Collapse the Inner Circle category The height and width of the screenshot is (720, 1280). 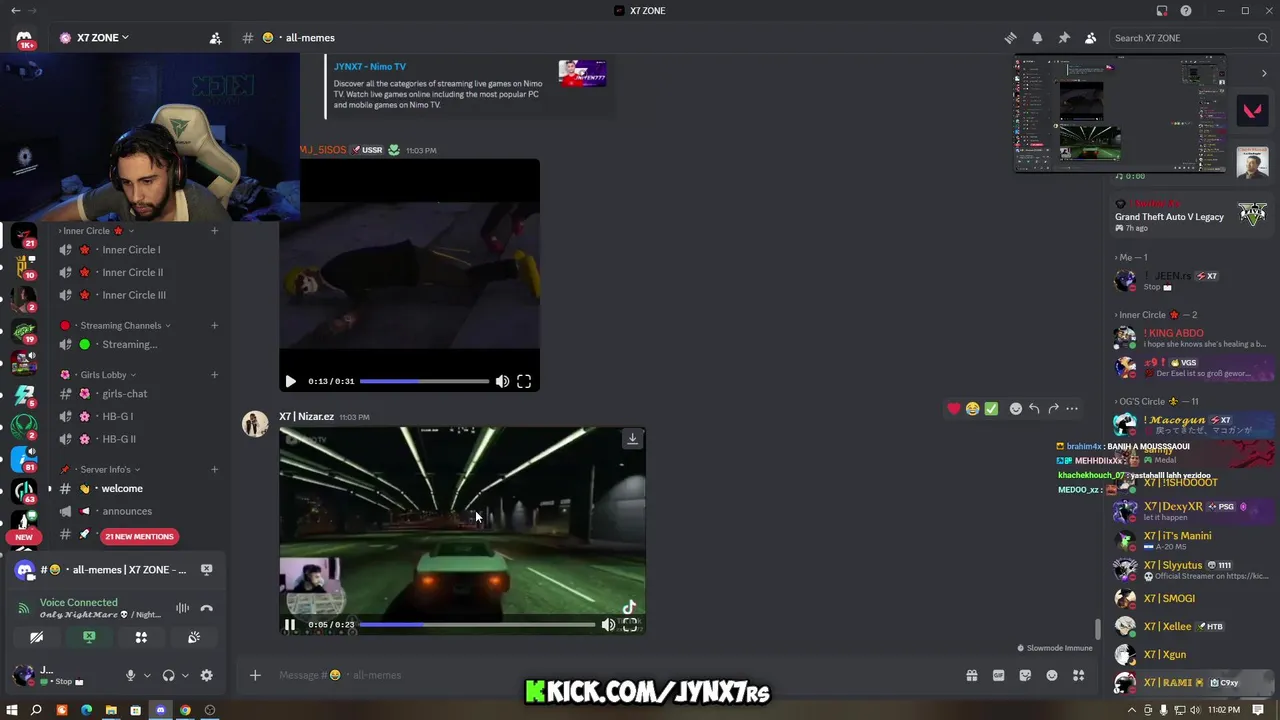(x=97, y=231)
